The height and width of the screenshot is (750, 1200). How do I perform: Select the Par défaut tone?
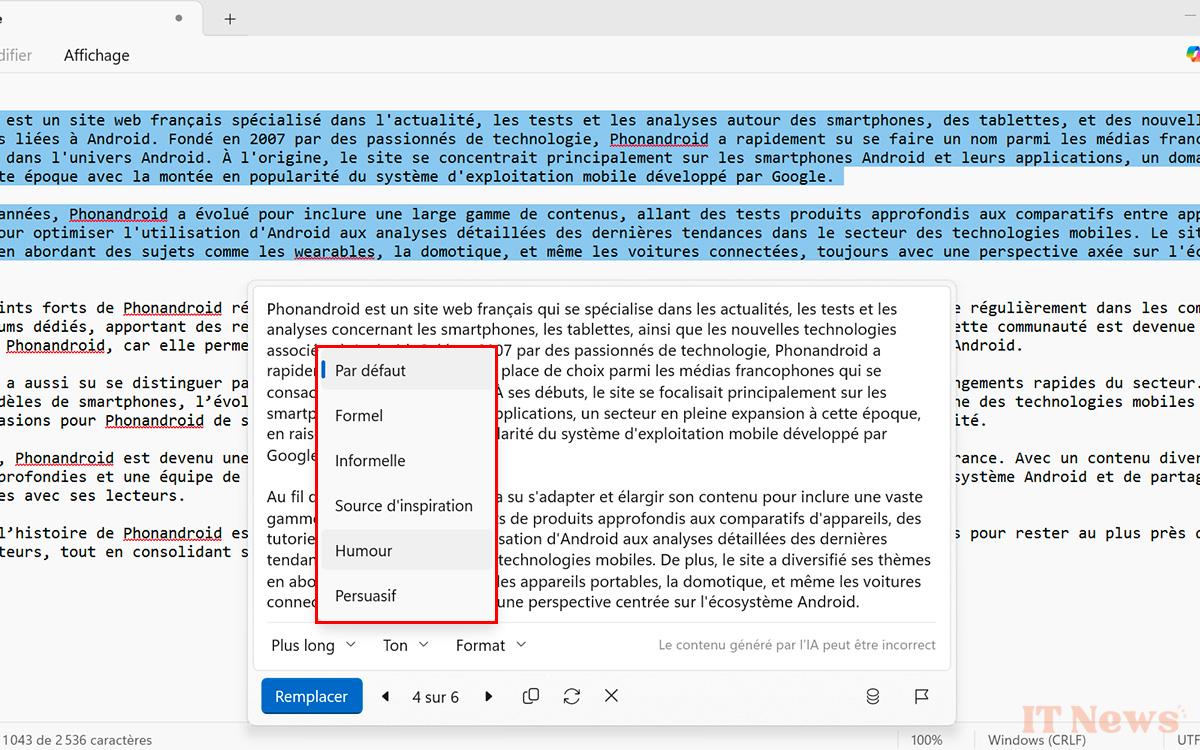click(x=406, y=370)
